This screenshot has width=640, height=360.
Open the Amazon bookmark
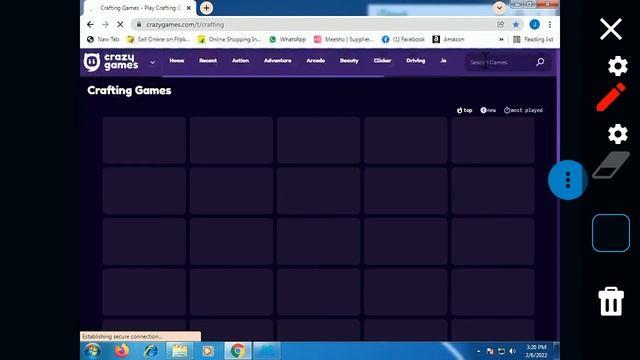pos(448,39)
